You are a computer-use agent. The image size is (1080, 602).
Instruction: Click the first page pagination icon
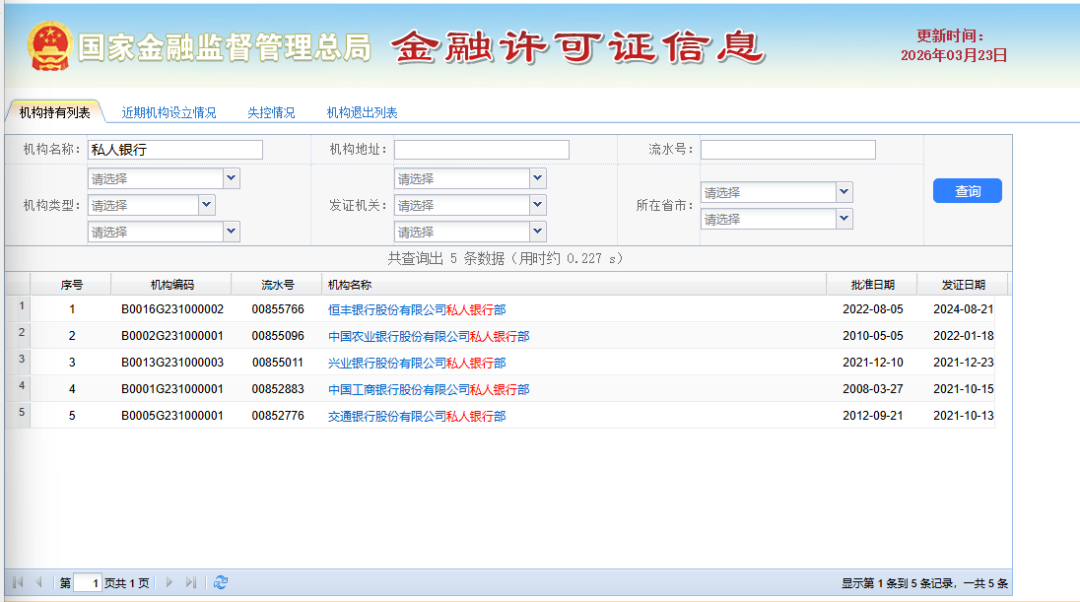point(17,582)
